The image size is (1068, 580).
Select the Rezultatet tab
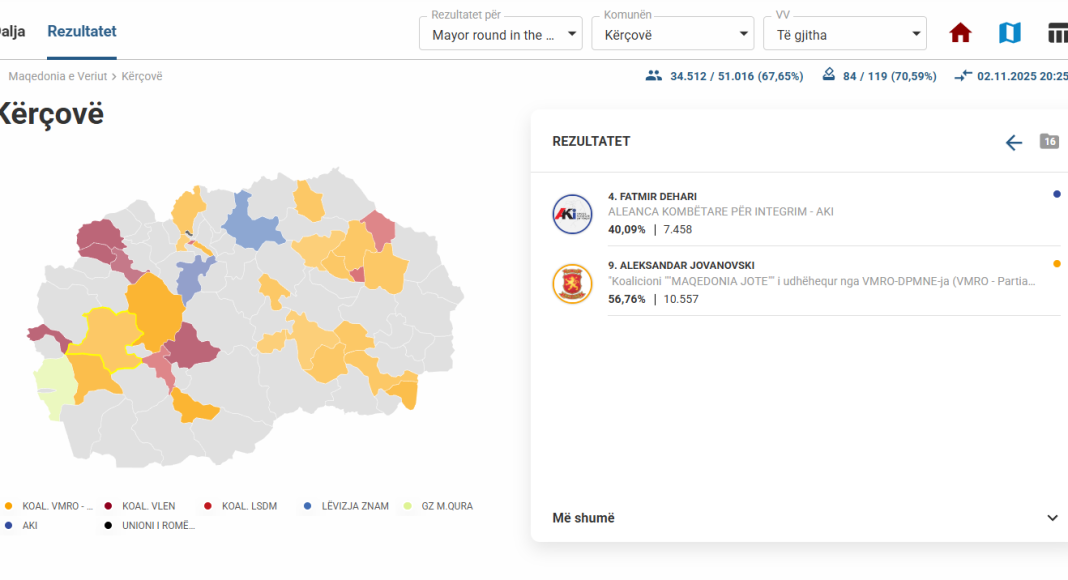[x=82, y=31]
